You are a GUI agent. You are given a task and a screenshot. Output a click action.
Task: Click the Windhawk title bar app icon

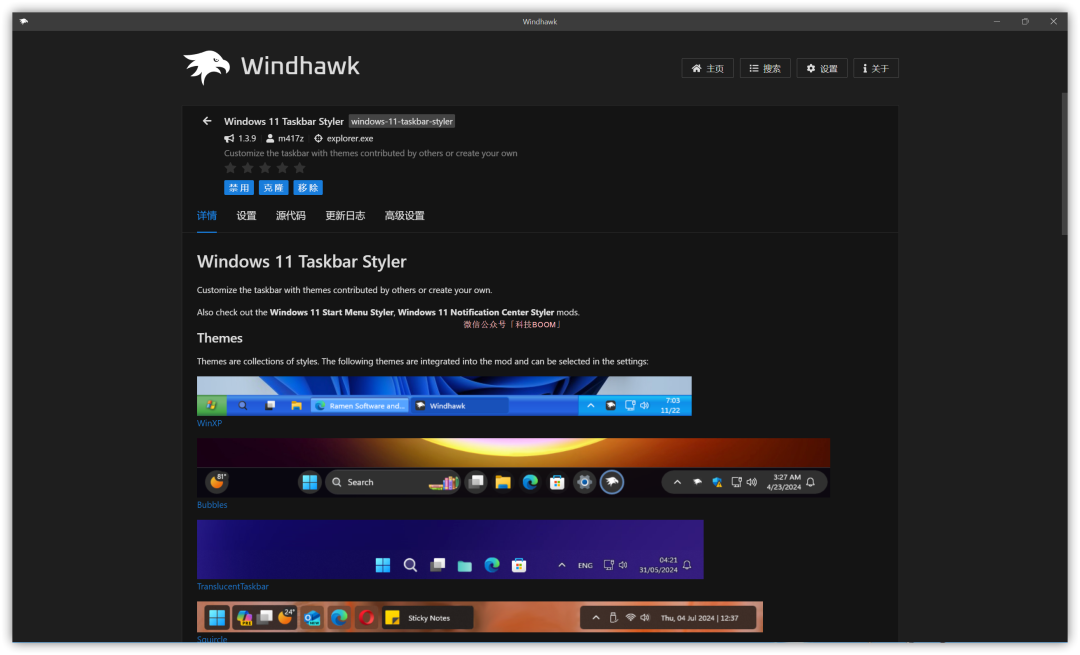click(24, 21)
